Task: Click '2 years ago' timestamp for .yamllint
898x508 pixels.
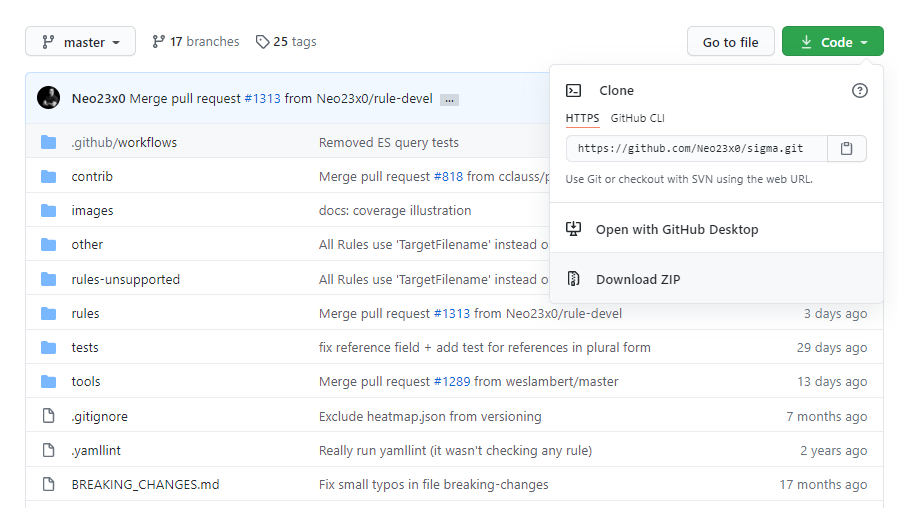Action: coord(834,451)
